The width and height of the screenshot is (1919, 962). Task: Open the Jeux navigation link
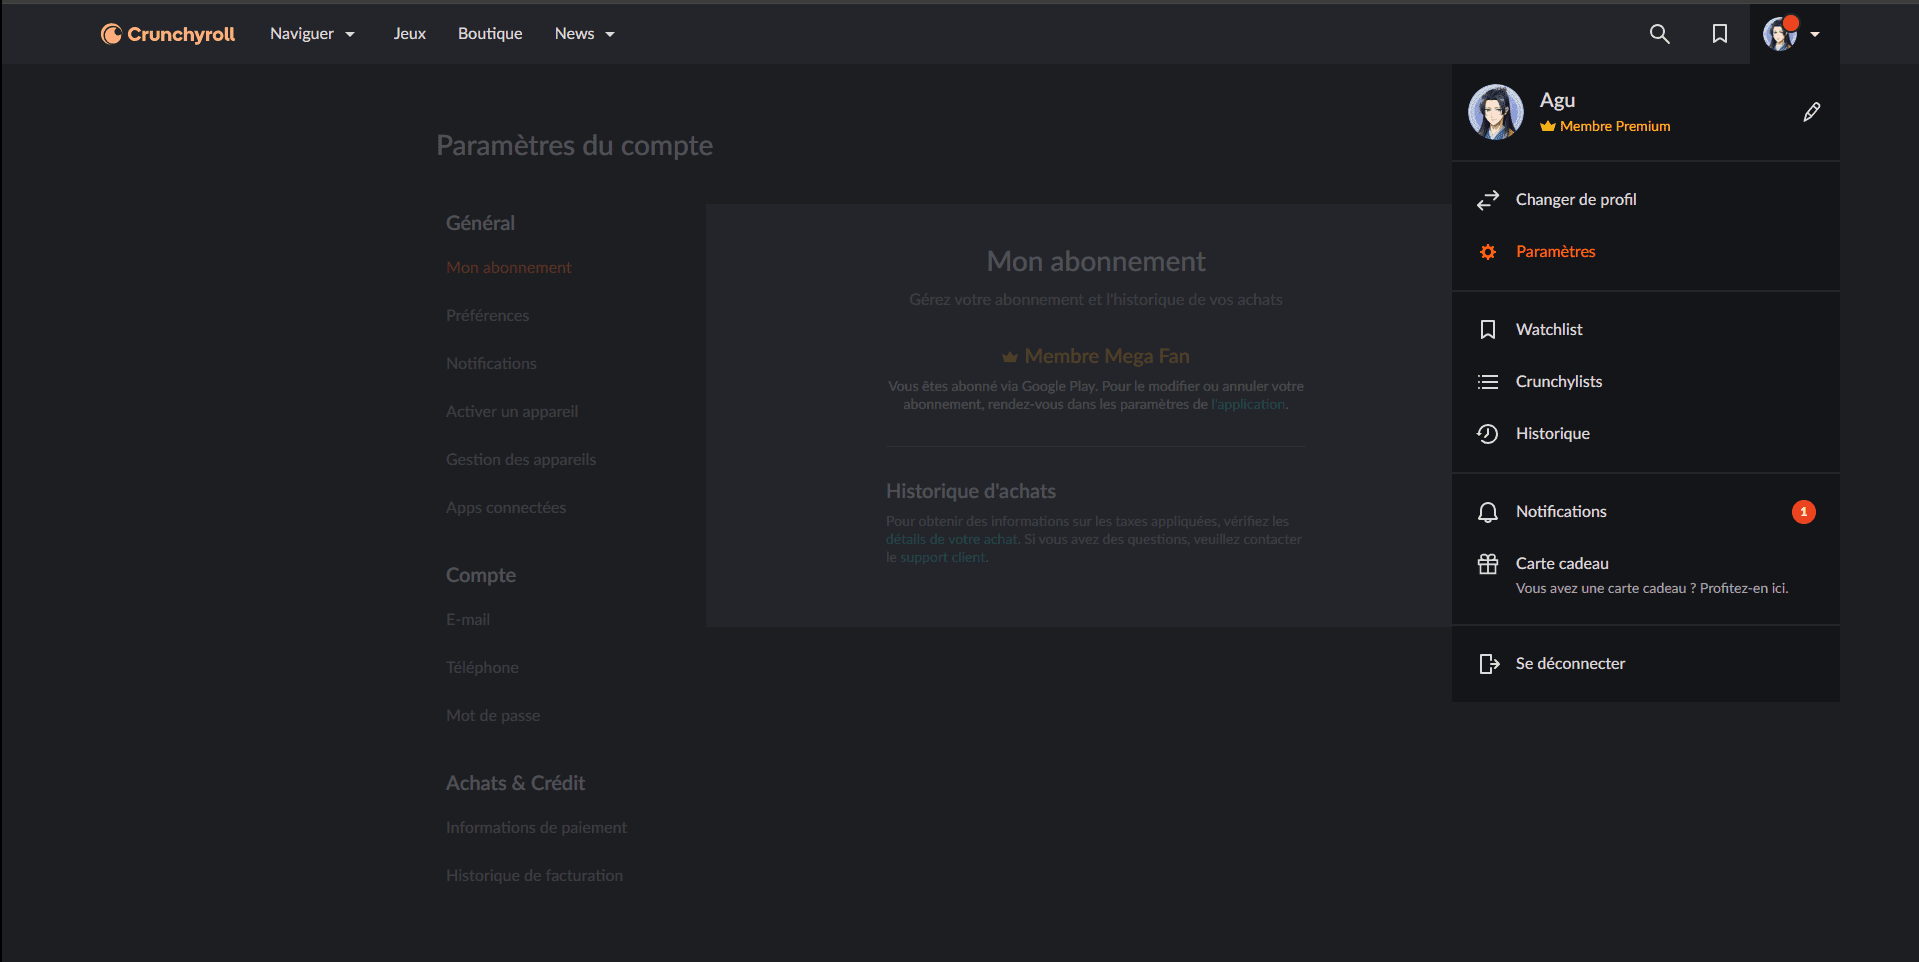[x=410, y=34]
